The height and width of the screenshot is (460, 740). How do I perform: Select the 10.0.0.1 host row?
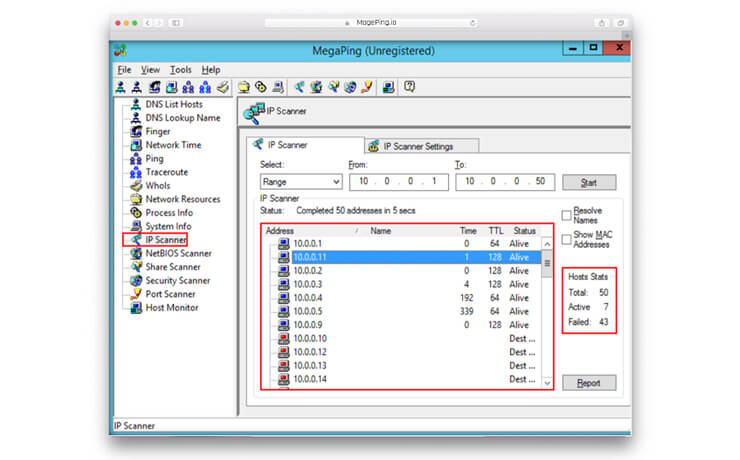coord(407,244)
